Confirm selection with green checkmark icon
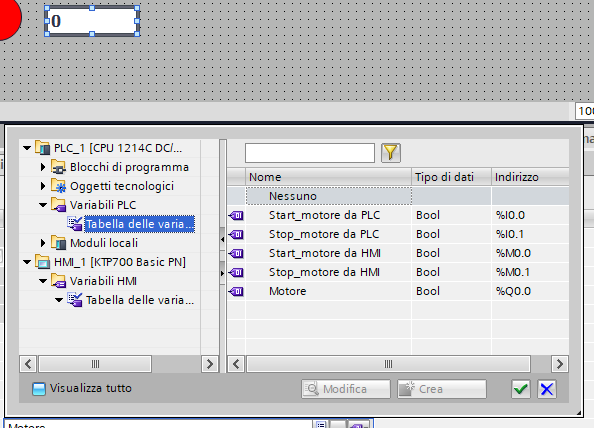Image resolution: width=594 pixels, height=428 pixels. 521,389
